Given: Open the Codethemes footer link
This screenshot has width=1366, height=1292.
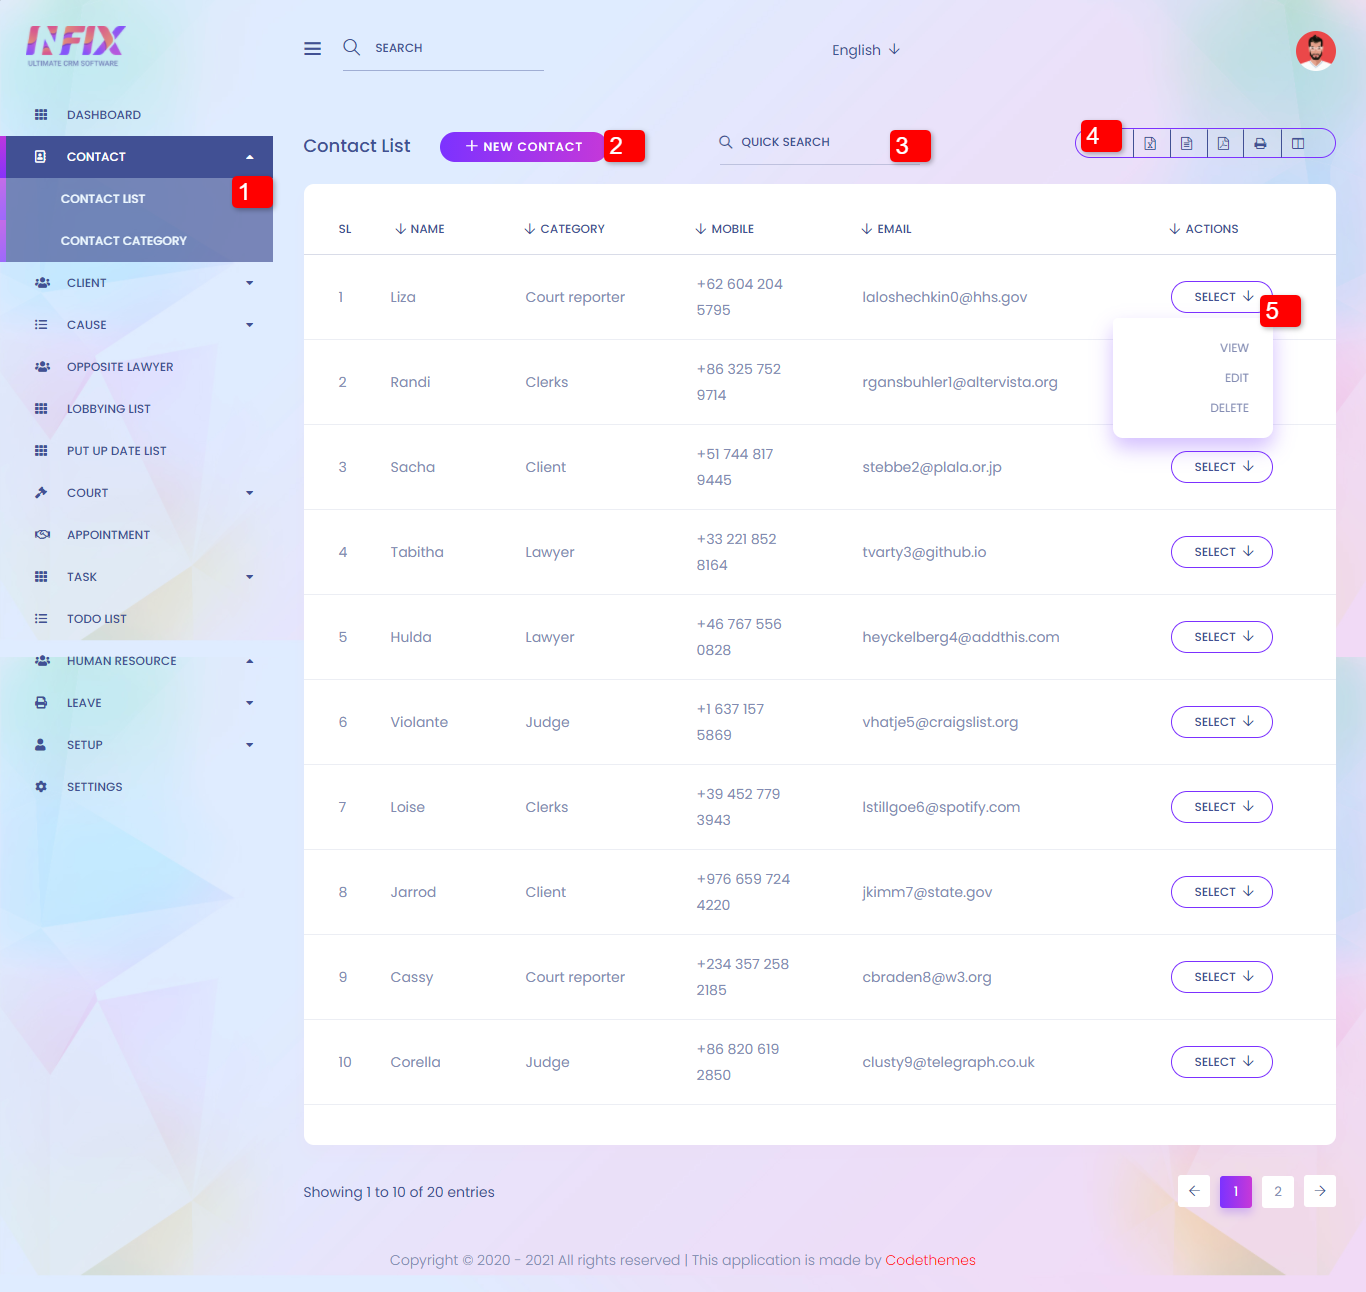Looking at the screenshot, I should [930, 1260].
